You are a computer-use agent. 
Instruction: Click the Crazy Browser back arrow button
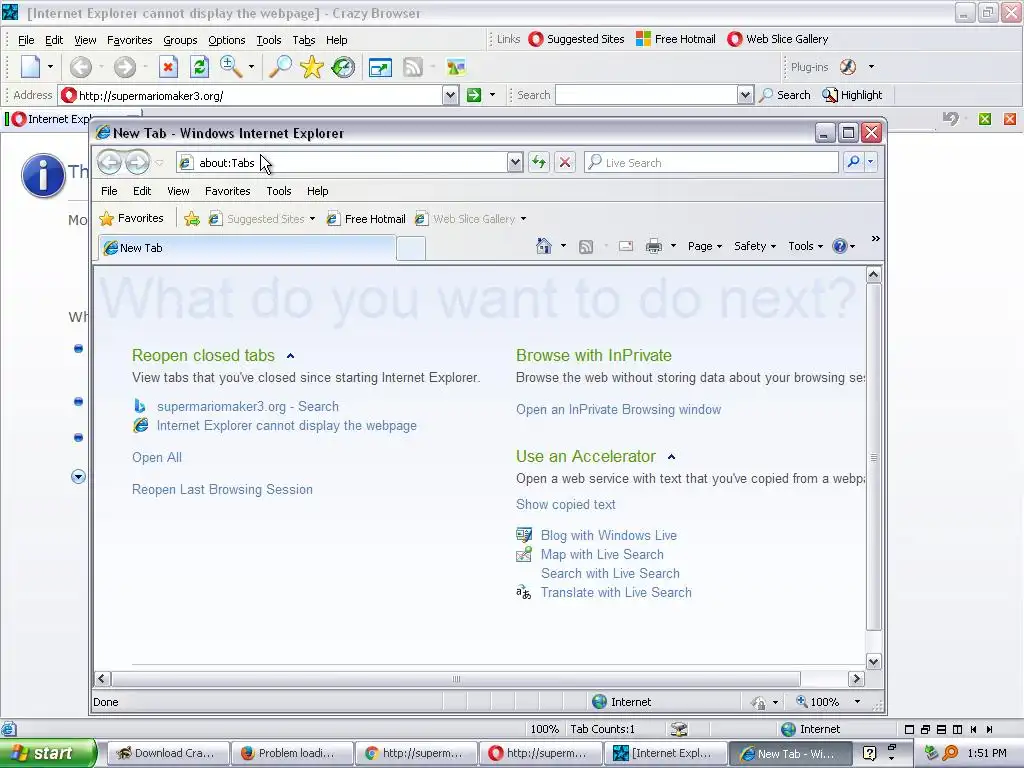[81, 67]
